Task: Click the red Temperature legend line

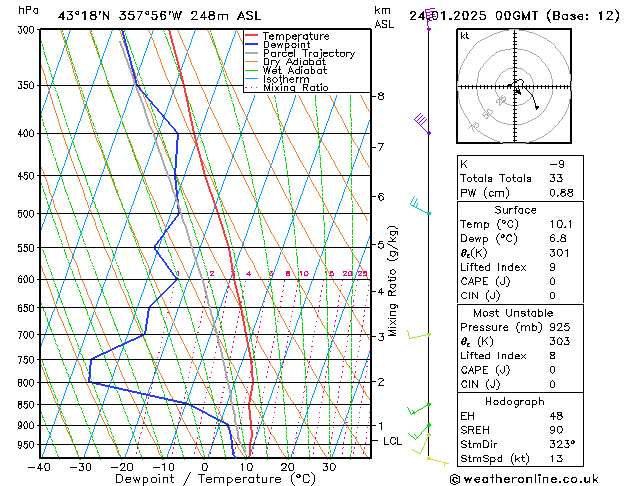Action: coord(251,36)
